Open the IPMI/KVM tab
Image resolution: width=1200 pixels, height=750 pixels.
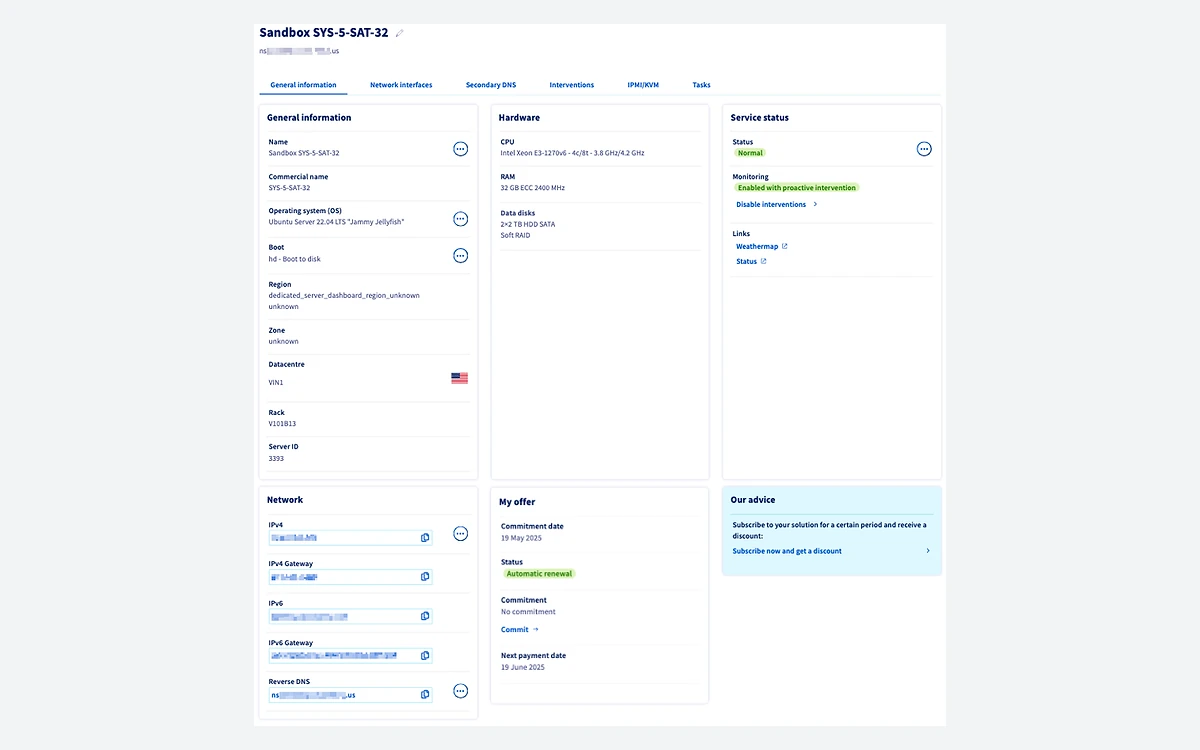[x=643, y=85]
